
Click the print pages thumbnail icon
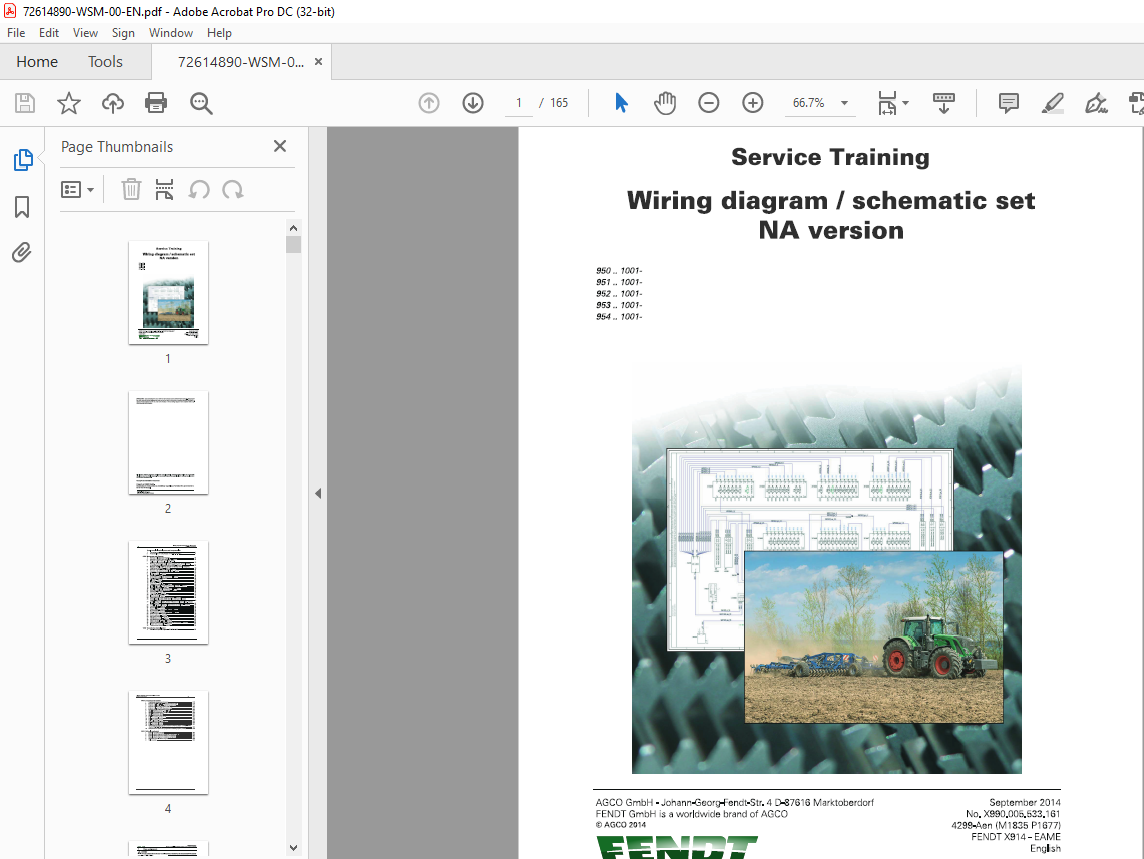pos(164,190)
